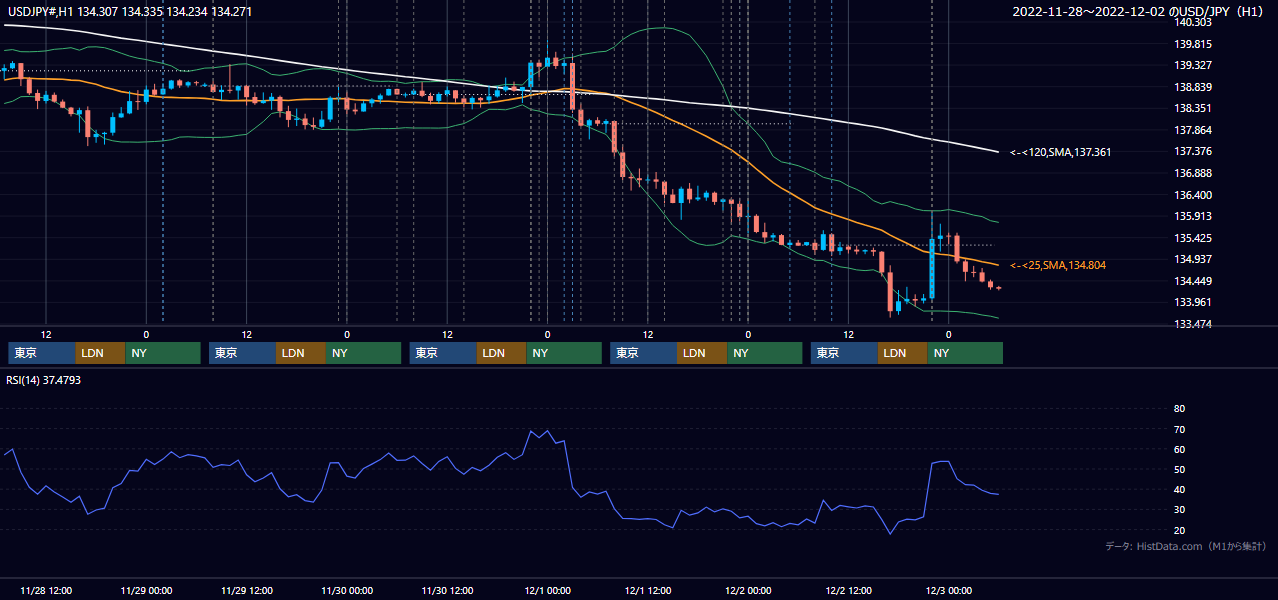The height and width of the screenshot is (600, 1278).
Task: Click price axis value 136.888
Action: click(1192, 173)
